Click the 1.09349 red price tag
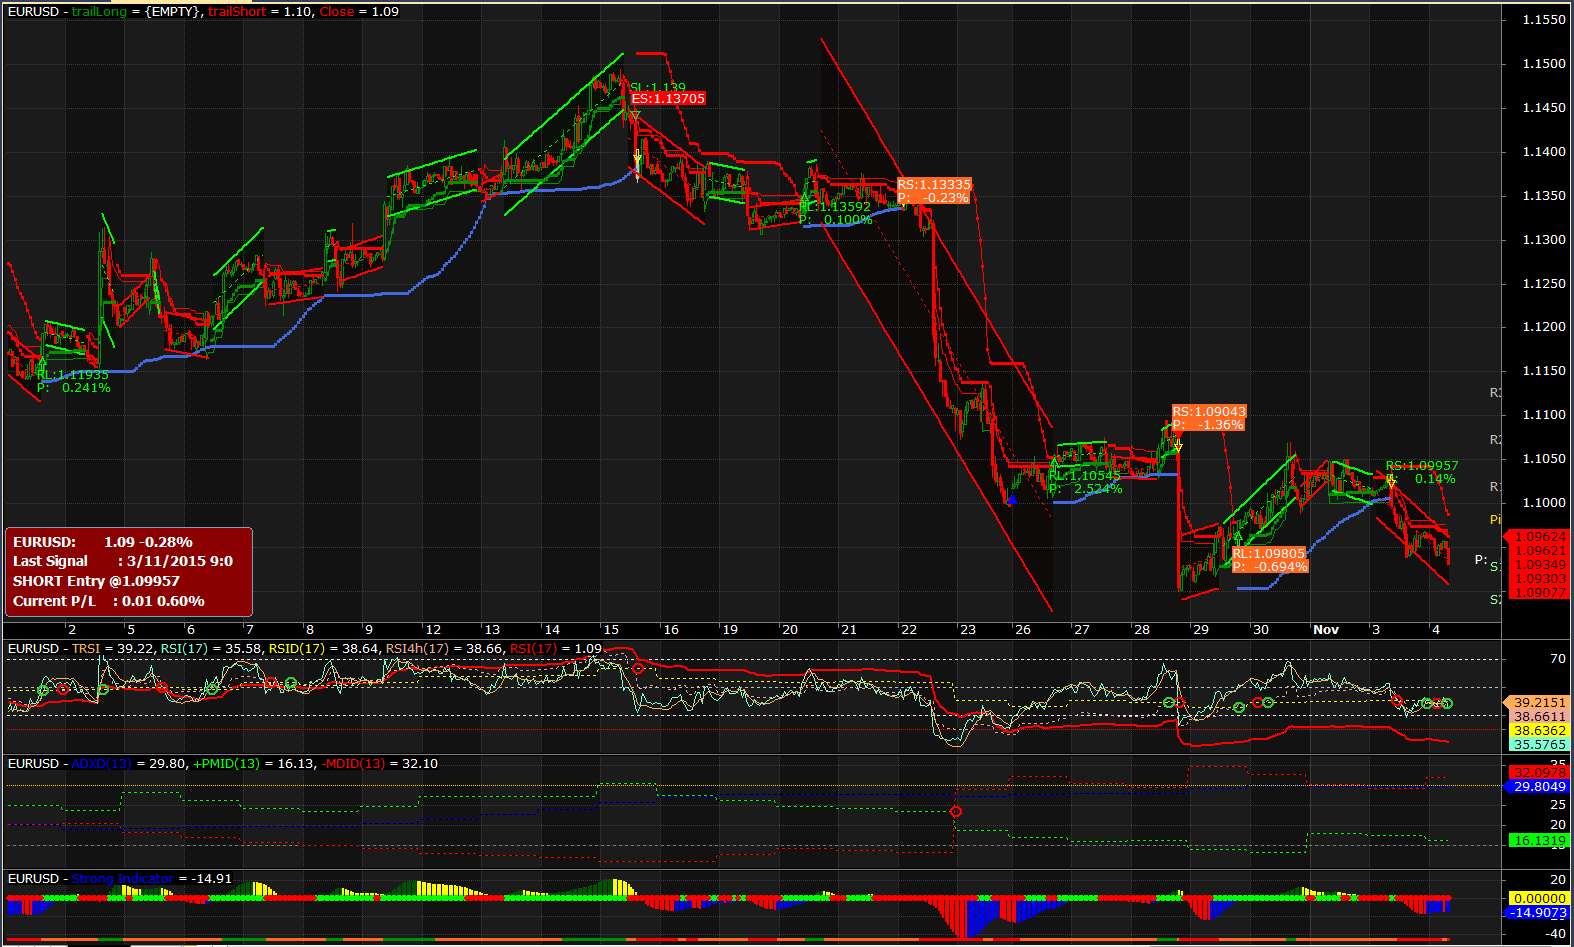The height and width of the screenshot is (947, 1574). coord(1540,565)
